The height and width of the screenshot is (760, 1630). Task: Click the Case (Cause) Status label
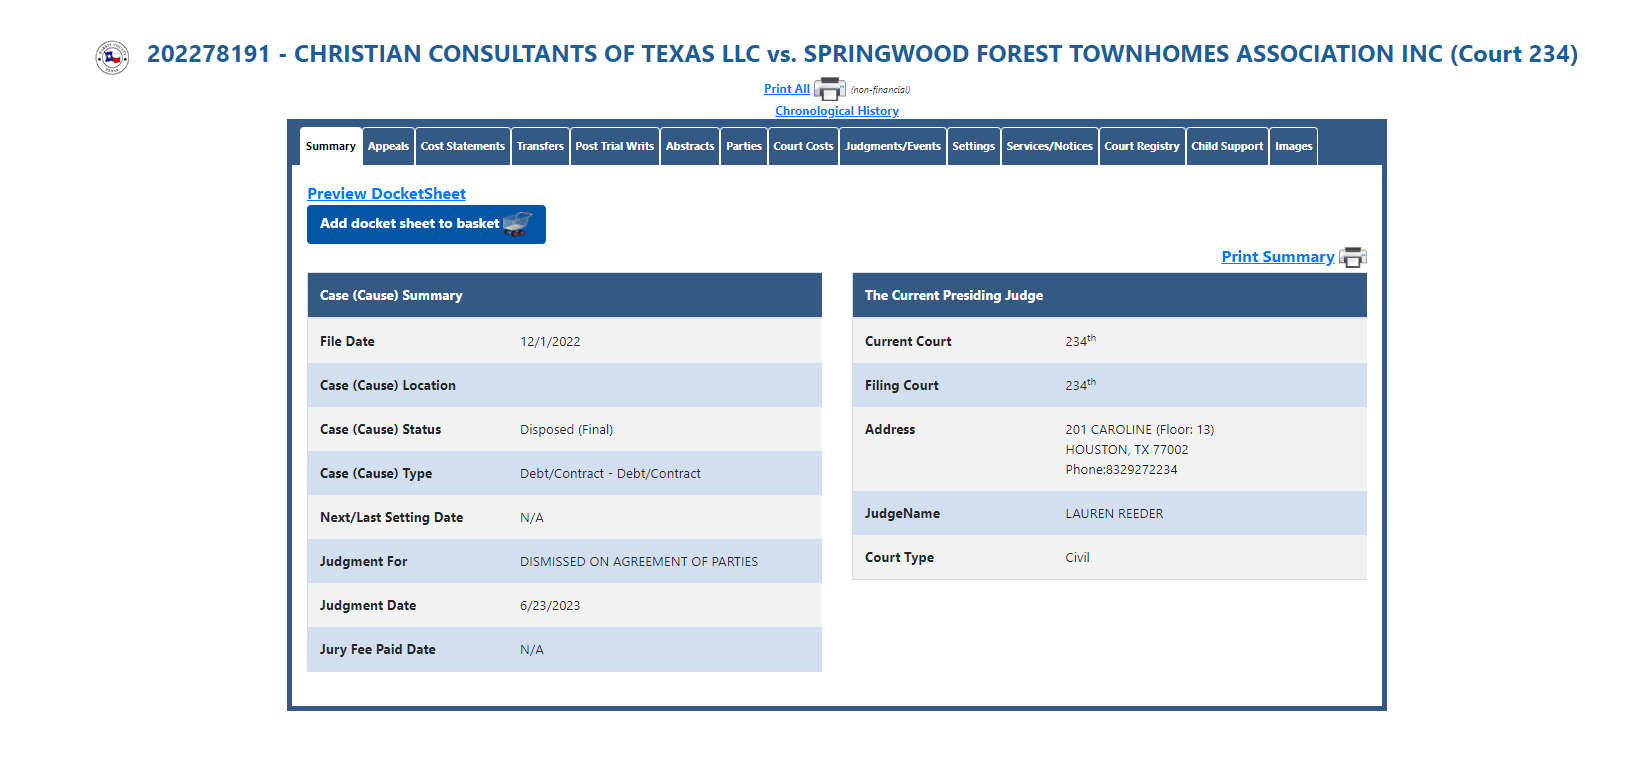(380, 430)
